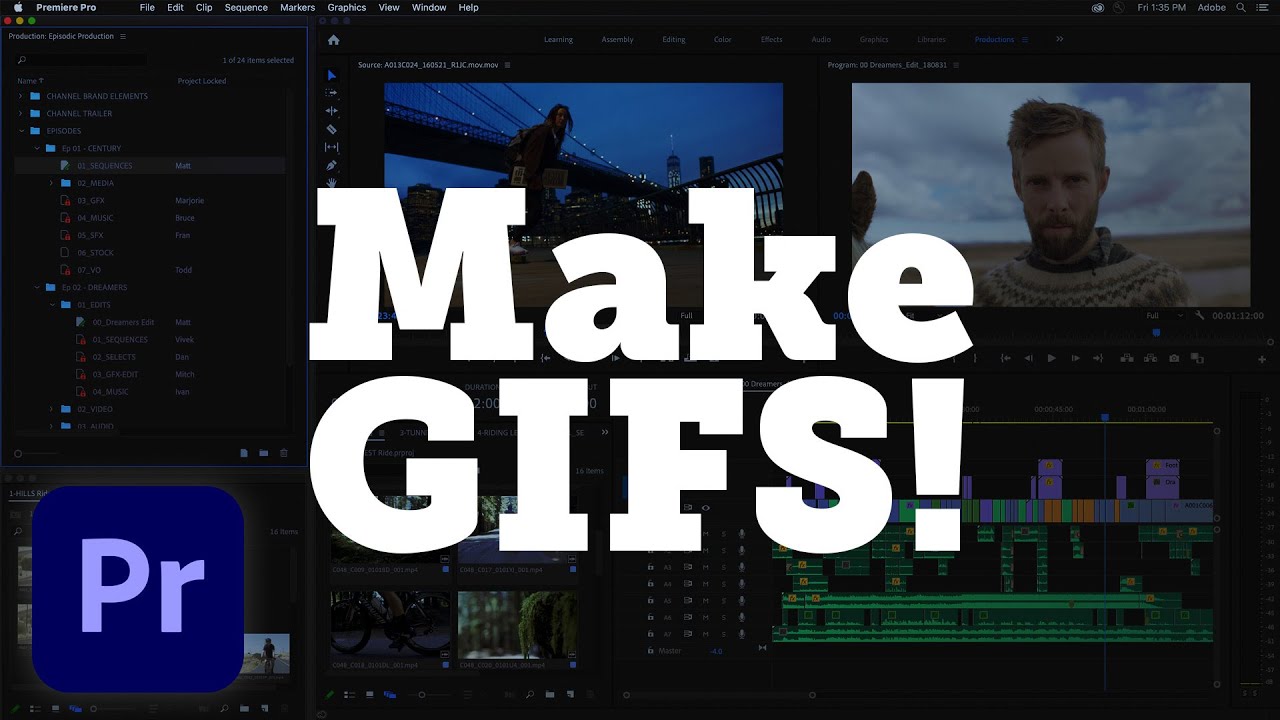Go to the Home screen icon

point(333,40)
